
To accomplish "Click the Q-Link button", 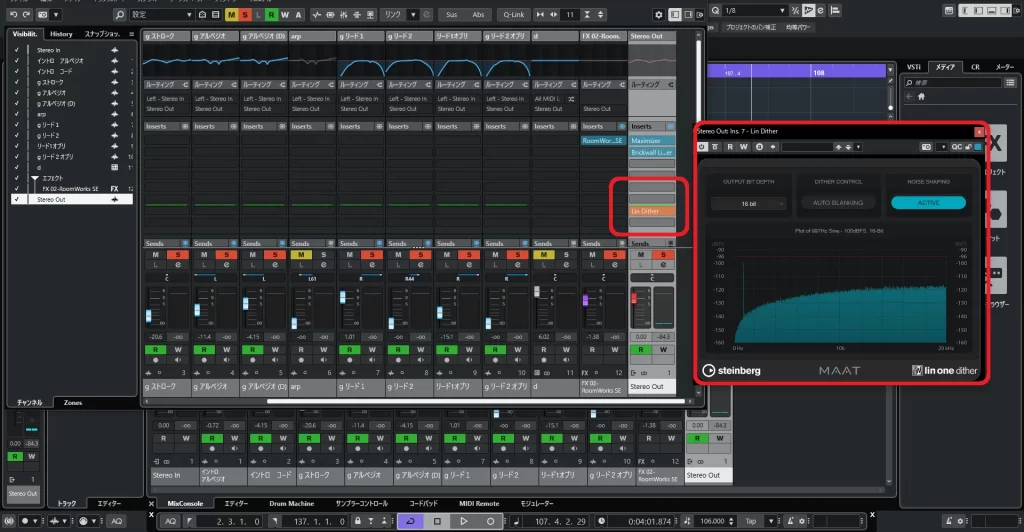I will pyautogui.click(x=514, y=15).
